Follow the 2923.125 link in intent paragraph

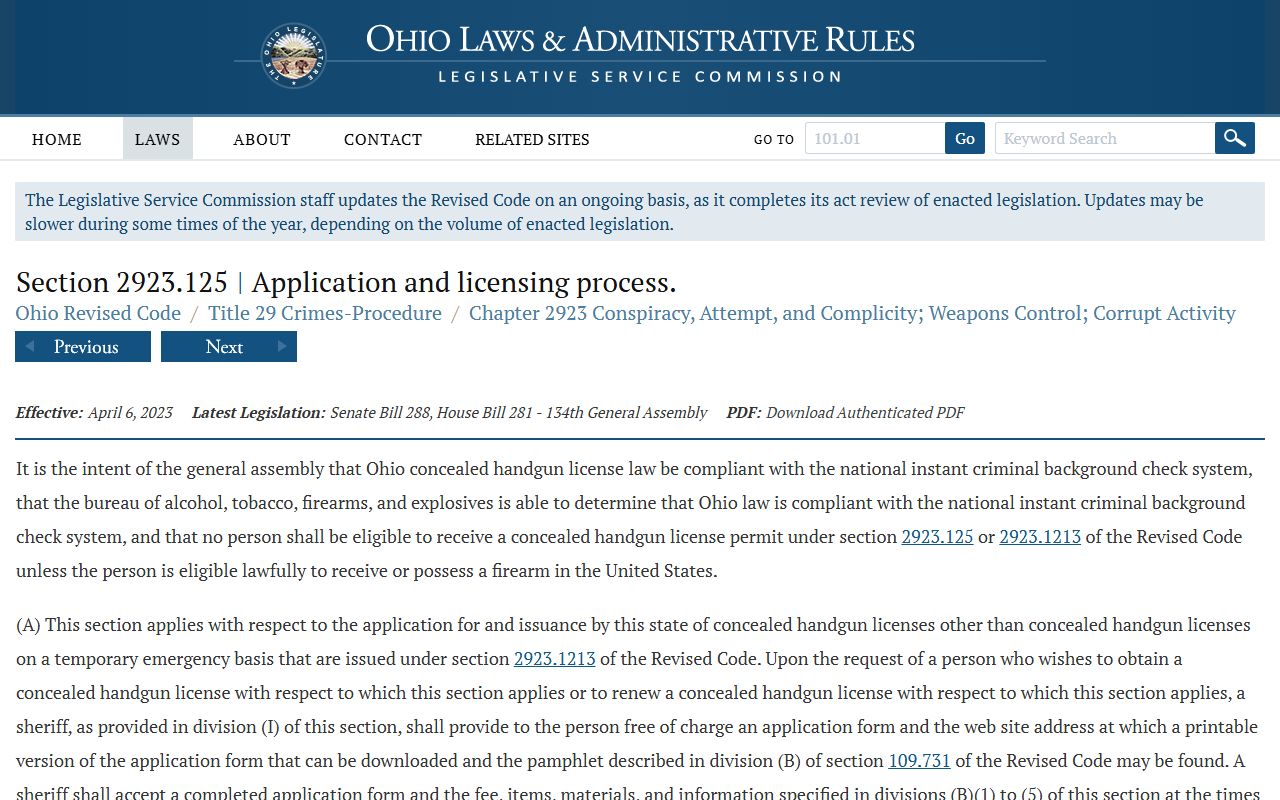pos(937,537)
